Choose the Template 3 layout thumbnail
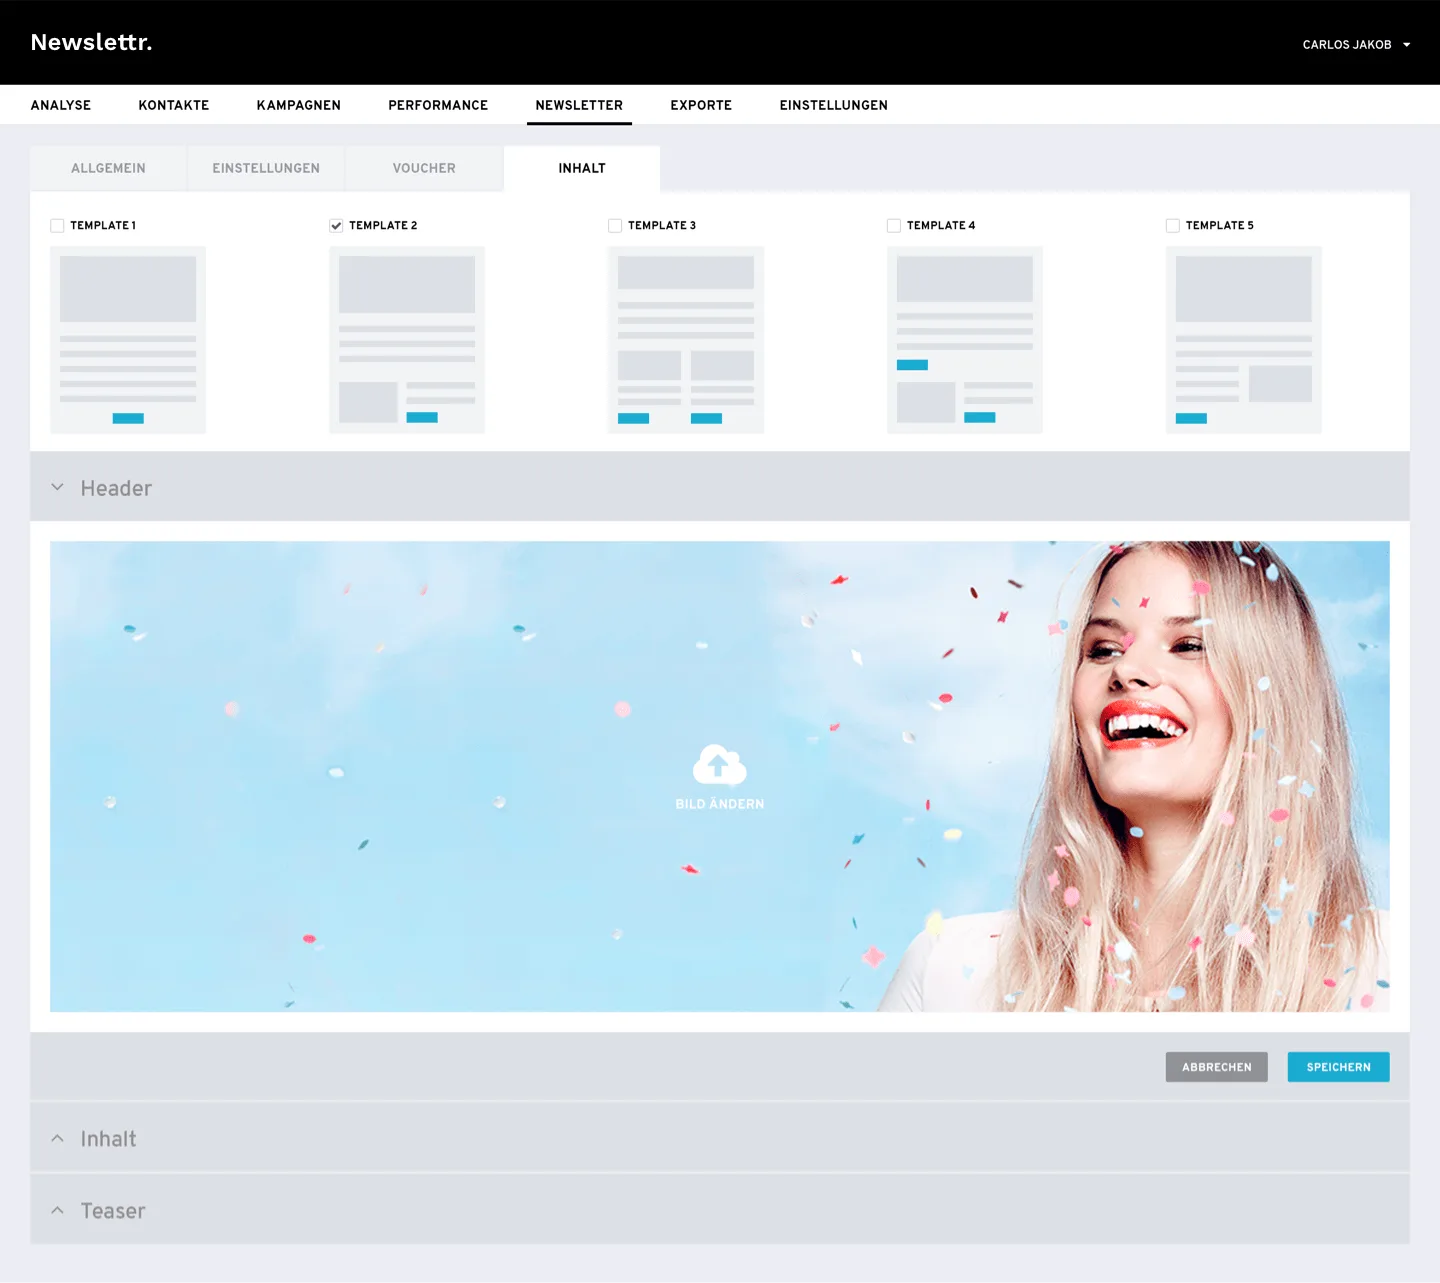The image size is (1440, 1283). 686,340
